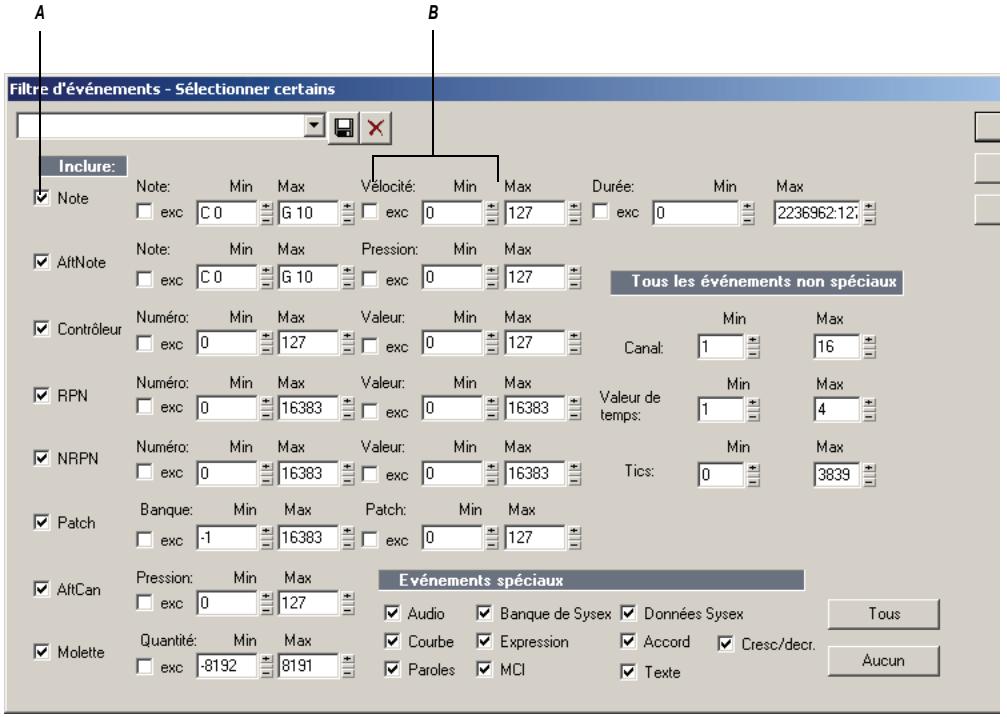Uncheck Banque de Sysex
The width and height of the screenshot is (1007, 717).
[484, 613]
